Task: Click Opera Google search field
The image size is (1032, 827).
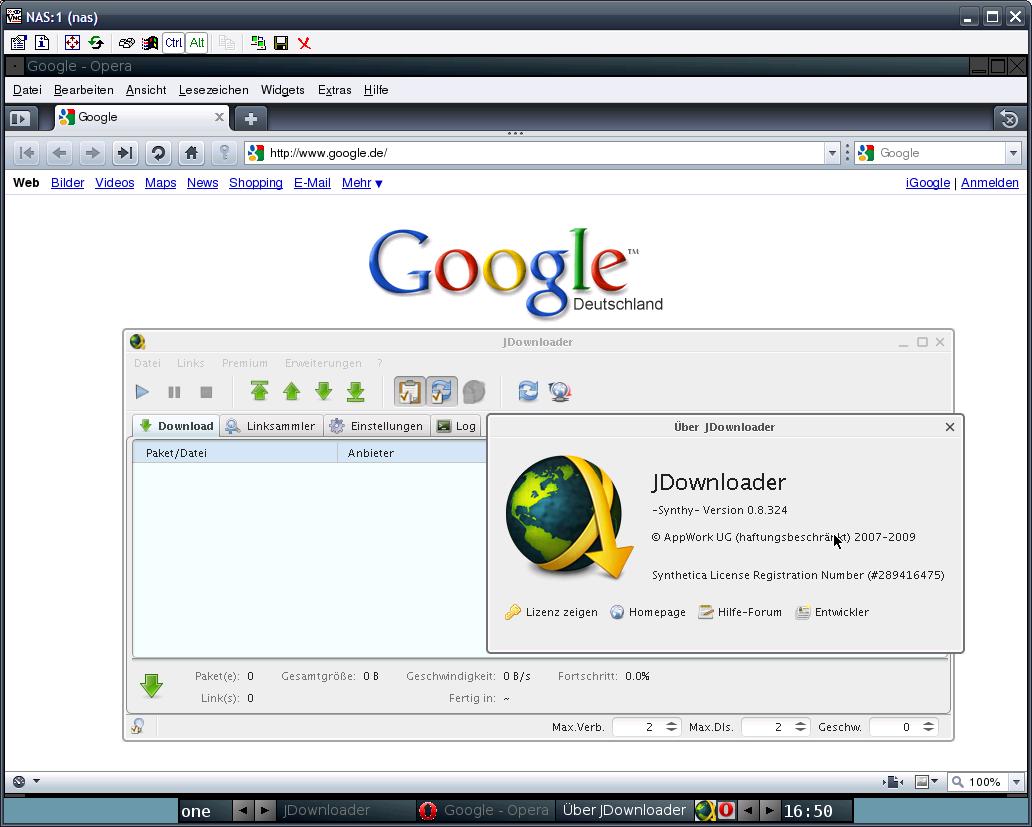Action: (930, 153)
